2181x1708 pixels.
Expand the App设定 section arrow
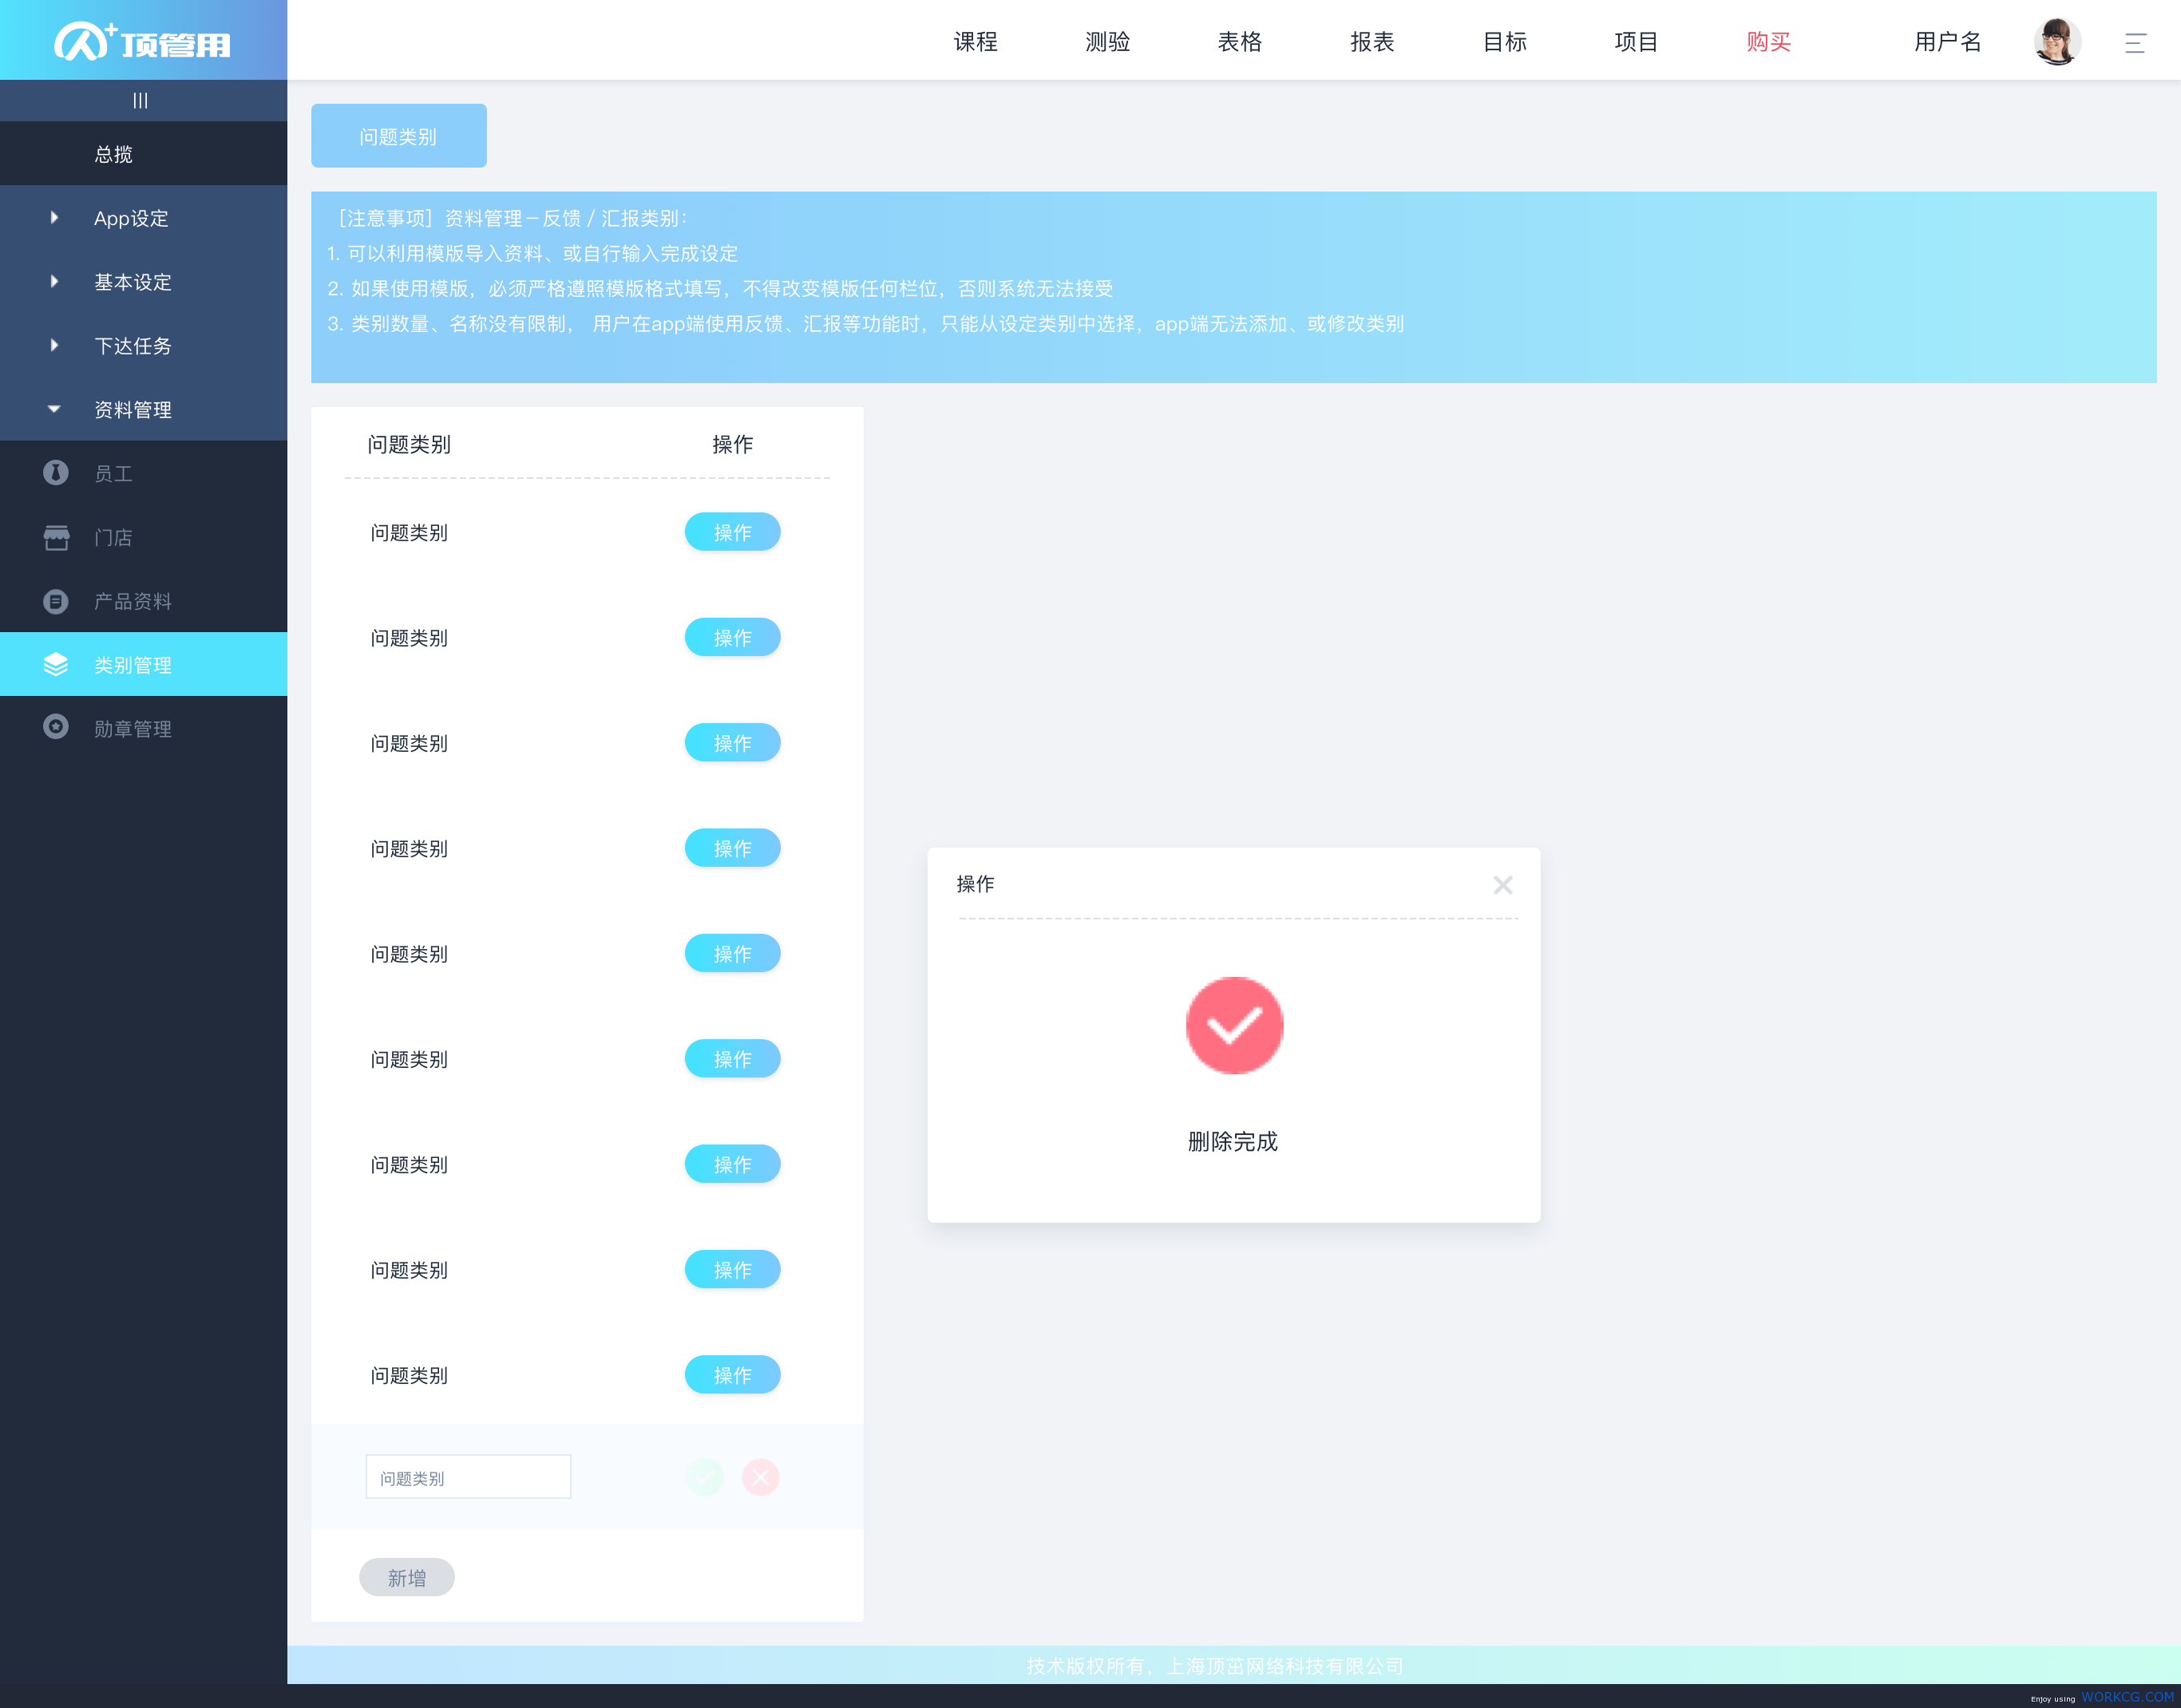coord(54,217)
